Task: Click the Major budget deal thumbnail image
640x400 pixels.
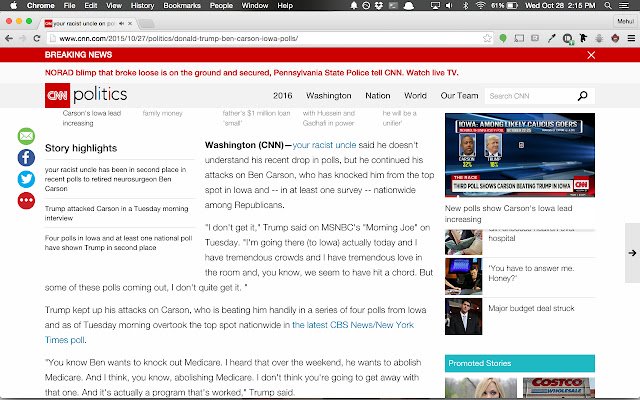Action: [x=463, y=316]
